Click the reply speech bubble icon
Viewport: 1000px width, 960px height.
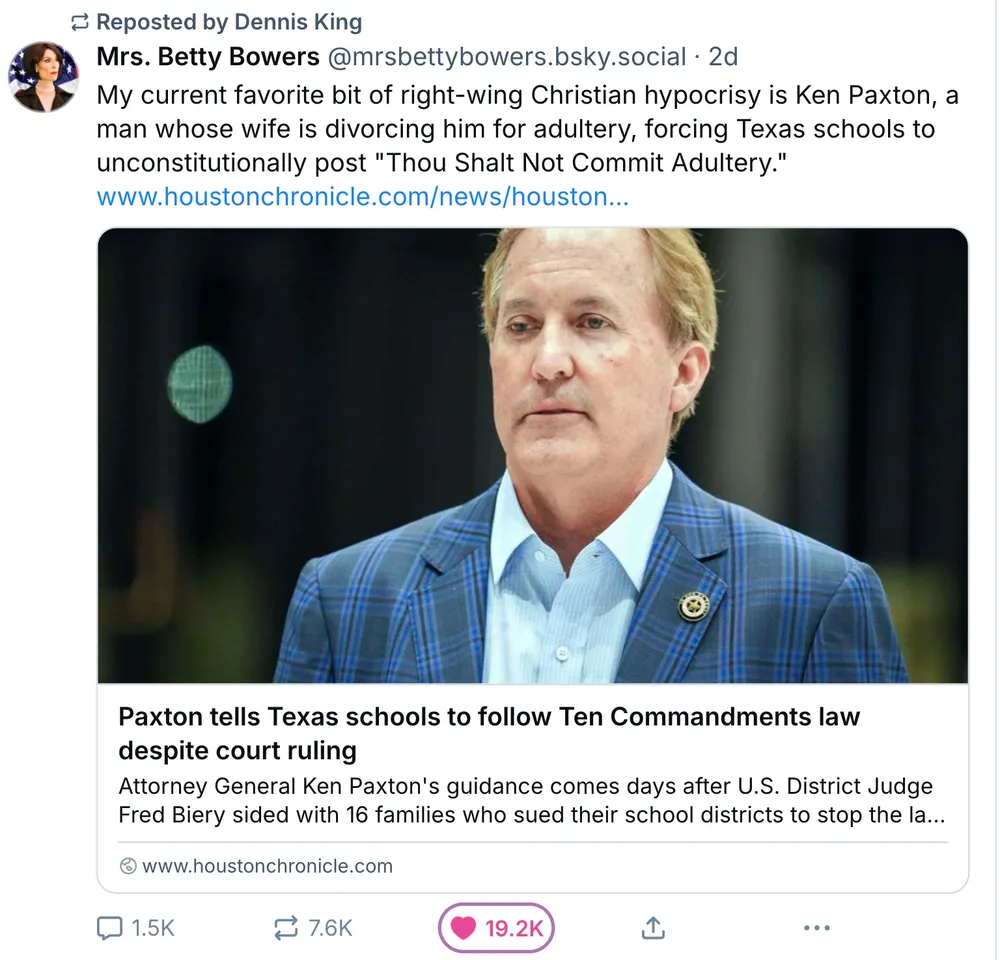pyautogui.click(x=109, y=928)
